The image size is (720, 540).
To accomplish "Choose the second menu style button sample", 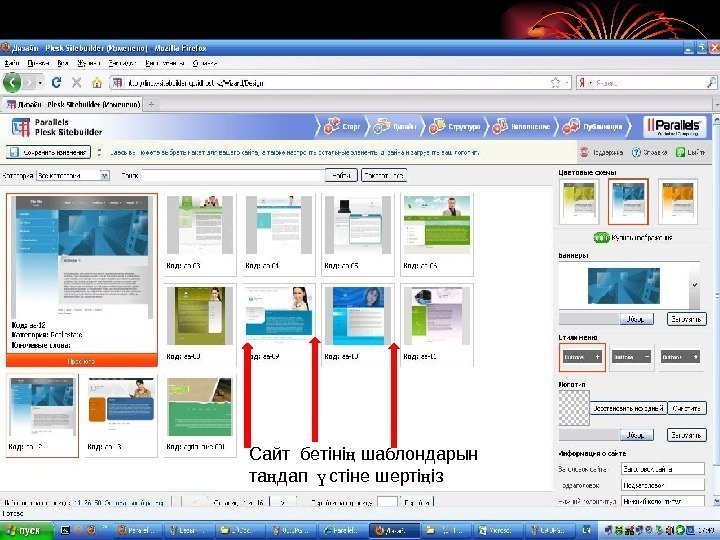I will (631, 357).
